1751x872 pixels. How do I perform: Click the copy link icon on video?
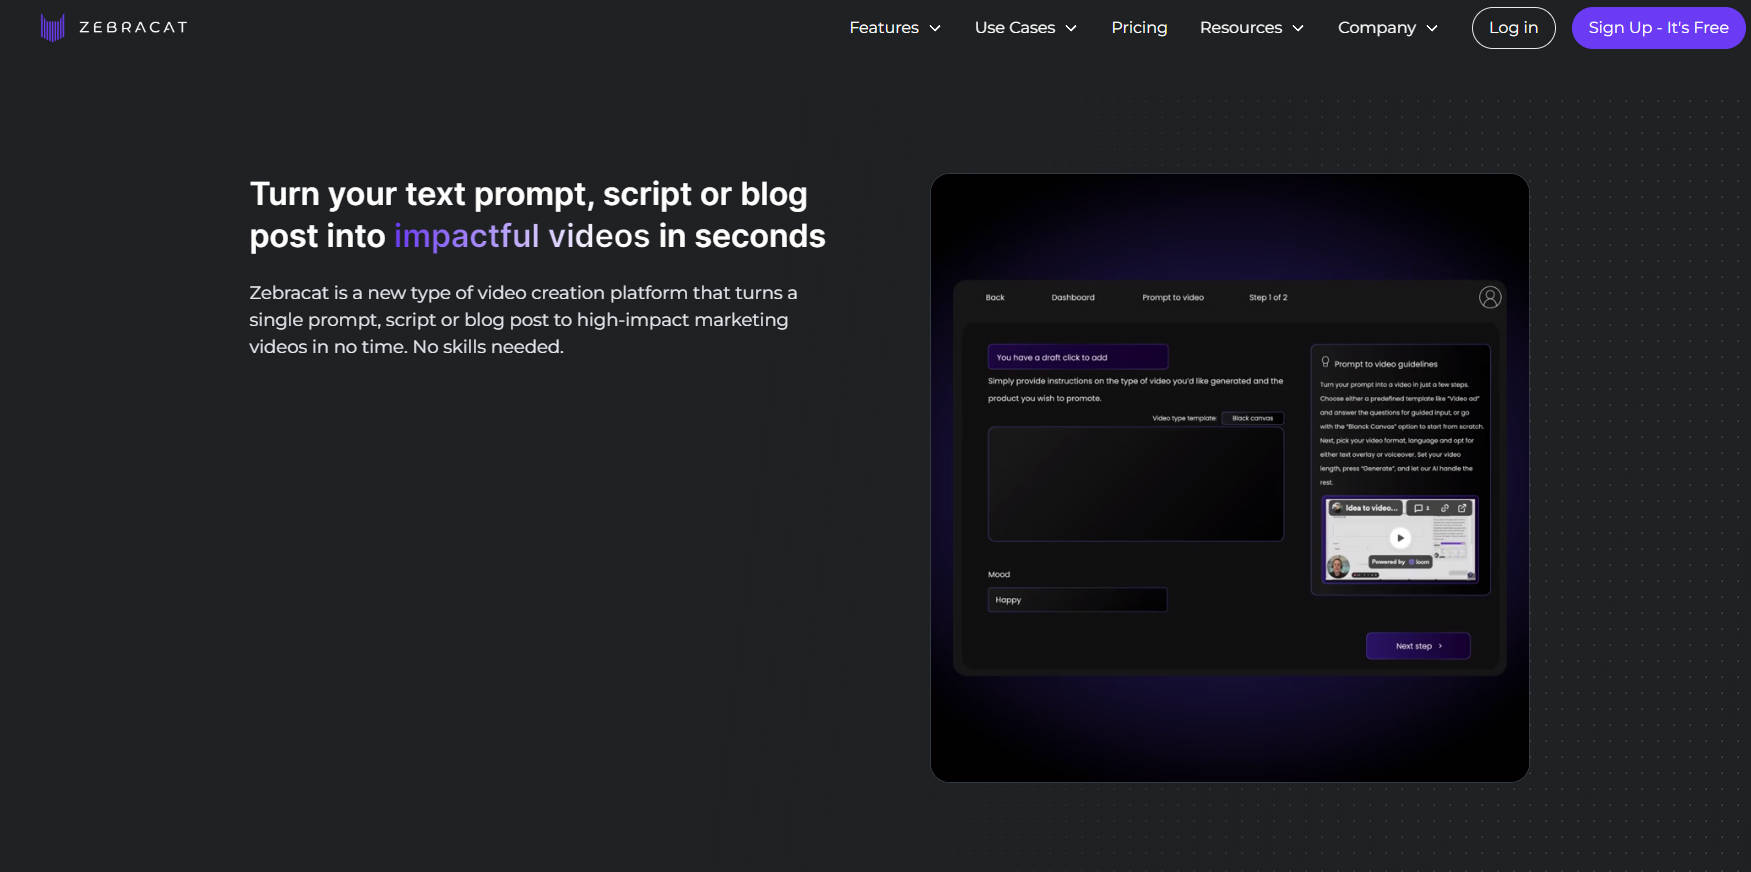pyautogui.click(x=1444, y=508)
